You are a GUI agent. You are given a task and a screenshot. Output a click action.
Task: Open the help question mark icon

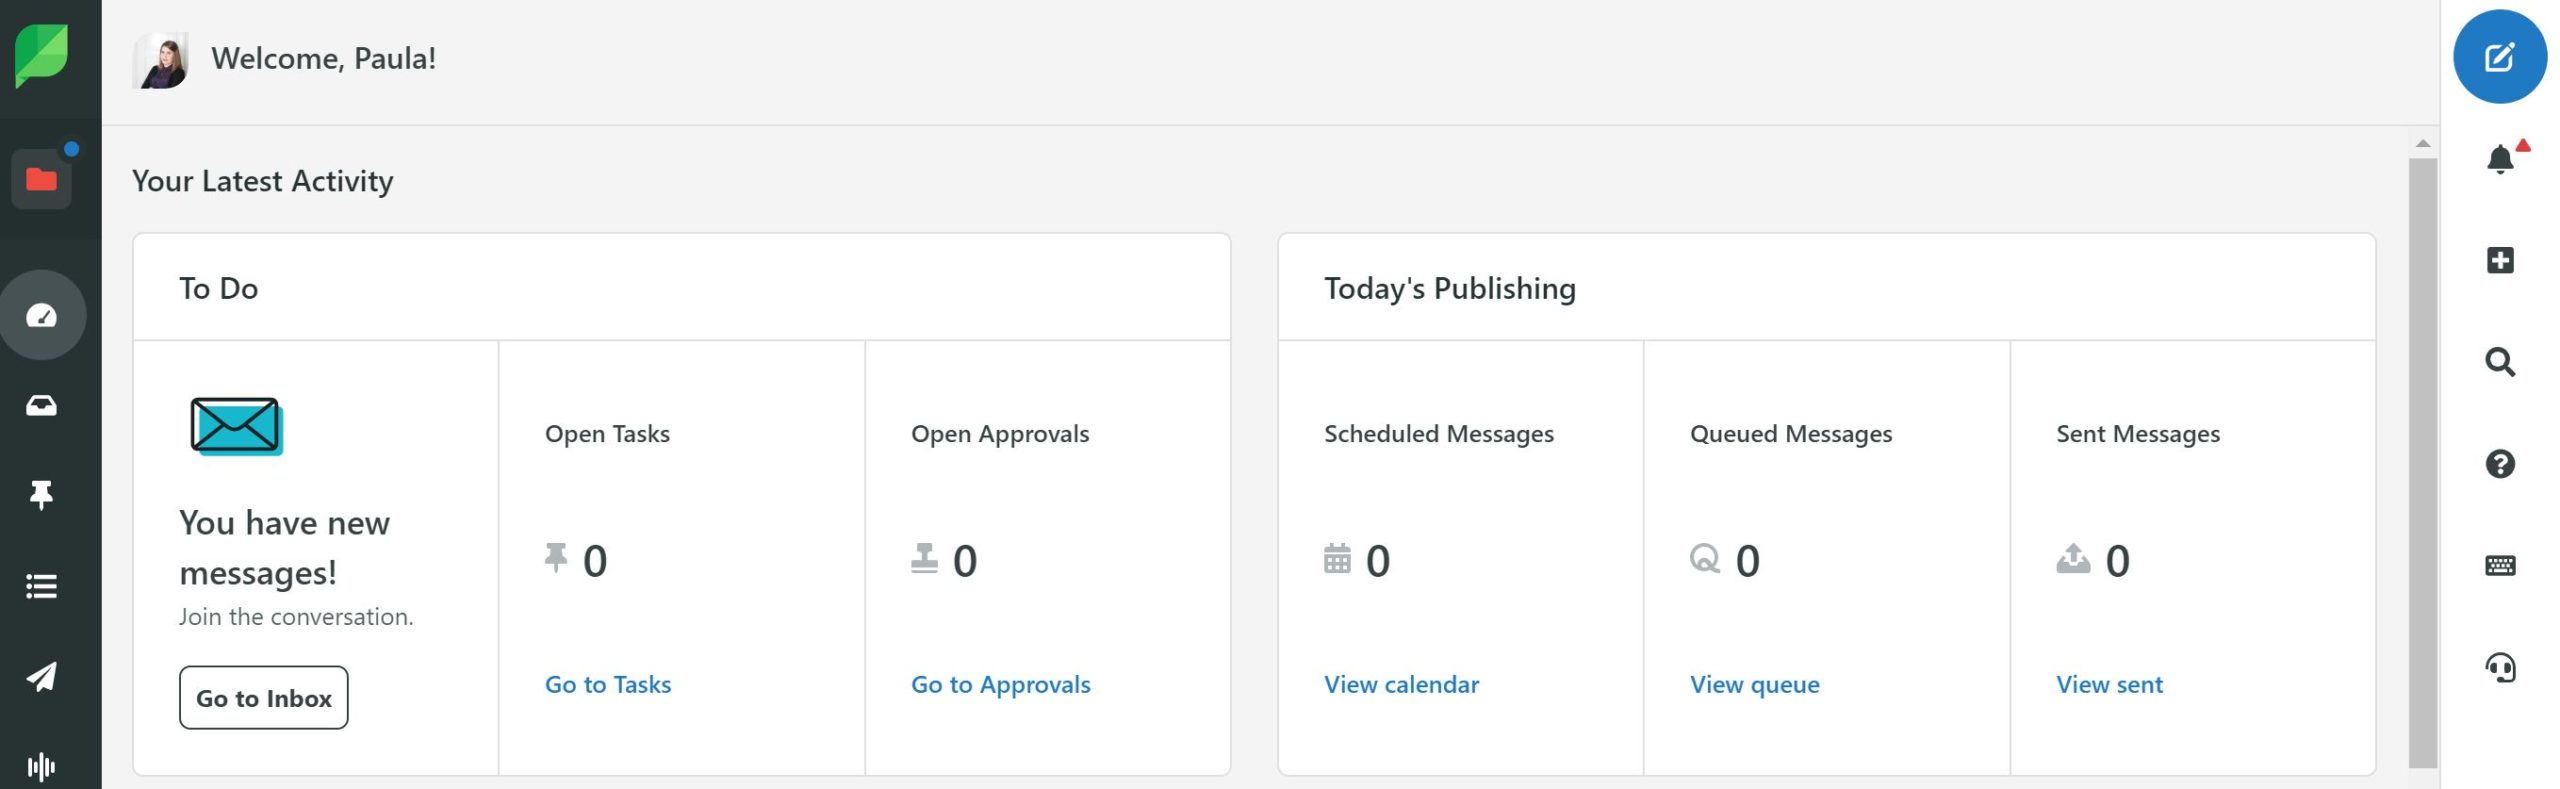click(x=2500, y=464)
